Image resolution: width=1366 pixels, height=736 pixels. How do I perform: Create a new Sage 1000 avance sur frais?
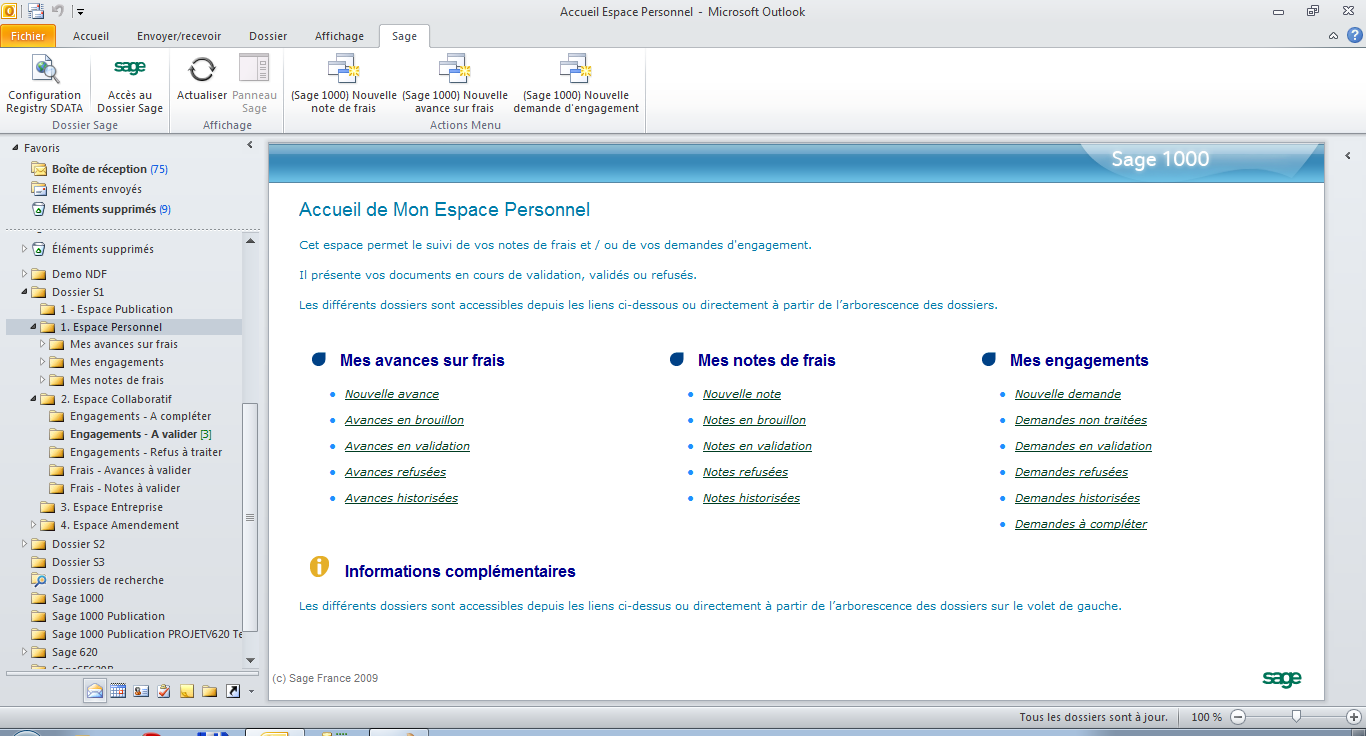click(x=455, y=84)
